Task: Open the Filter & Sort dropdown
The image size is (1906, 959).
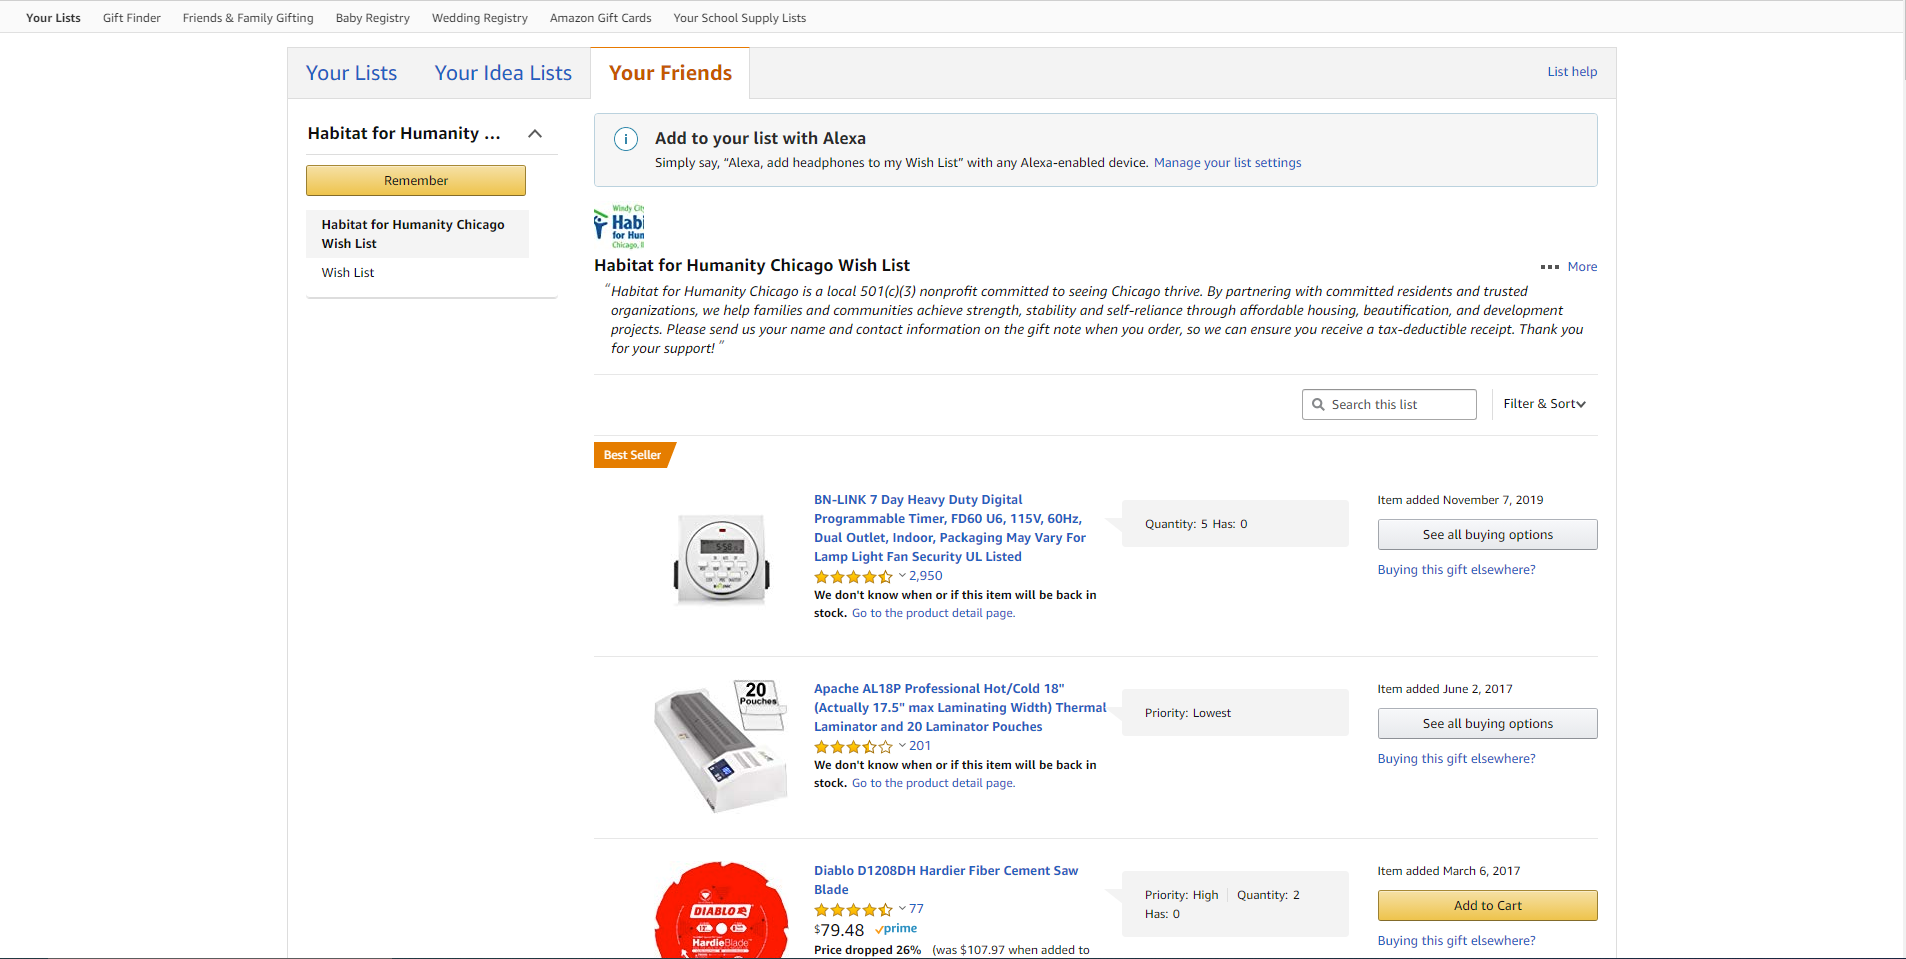Action: 1544,404
